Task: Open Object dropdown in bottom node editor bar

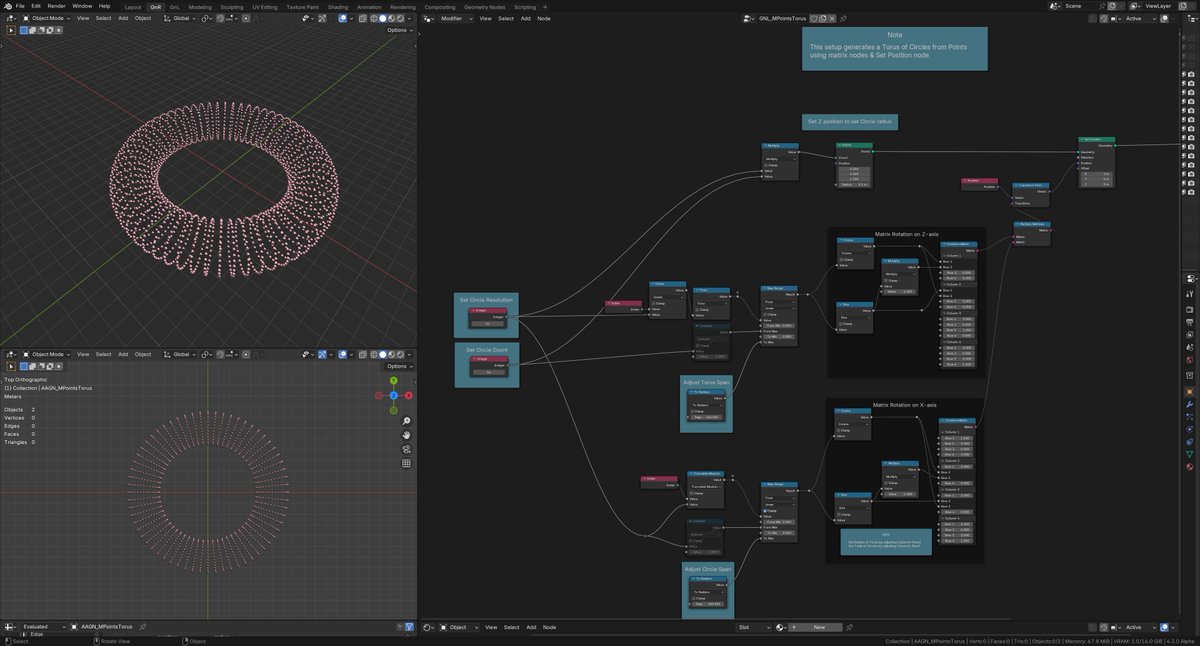Action: point(458,627)
